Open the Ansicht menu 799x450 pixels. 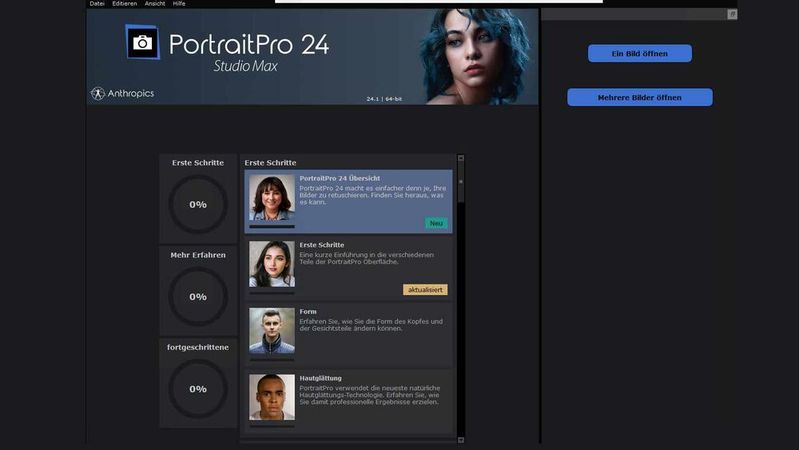pyautogui.click(x=154, y=4)
